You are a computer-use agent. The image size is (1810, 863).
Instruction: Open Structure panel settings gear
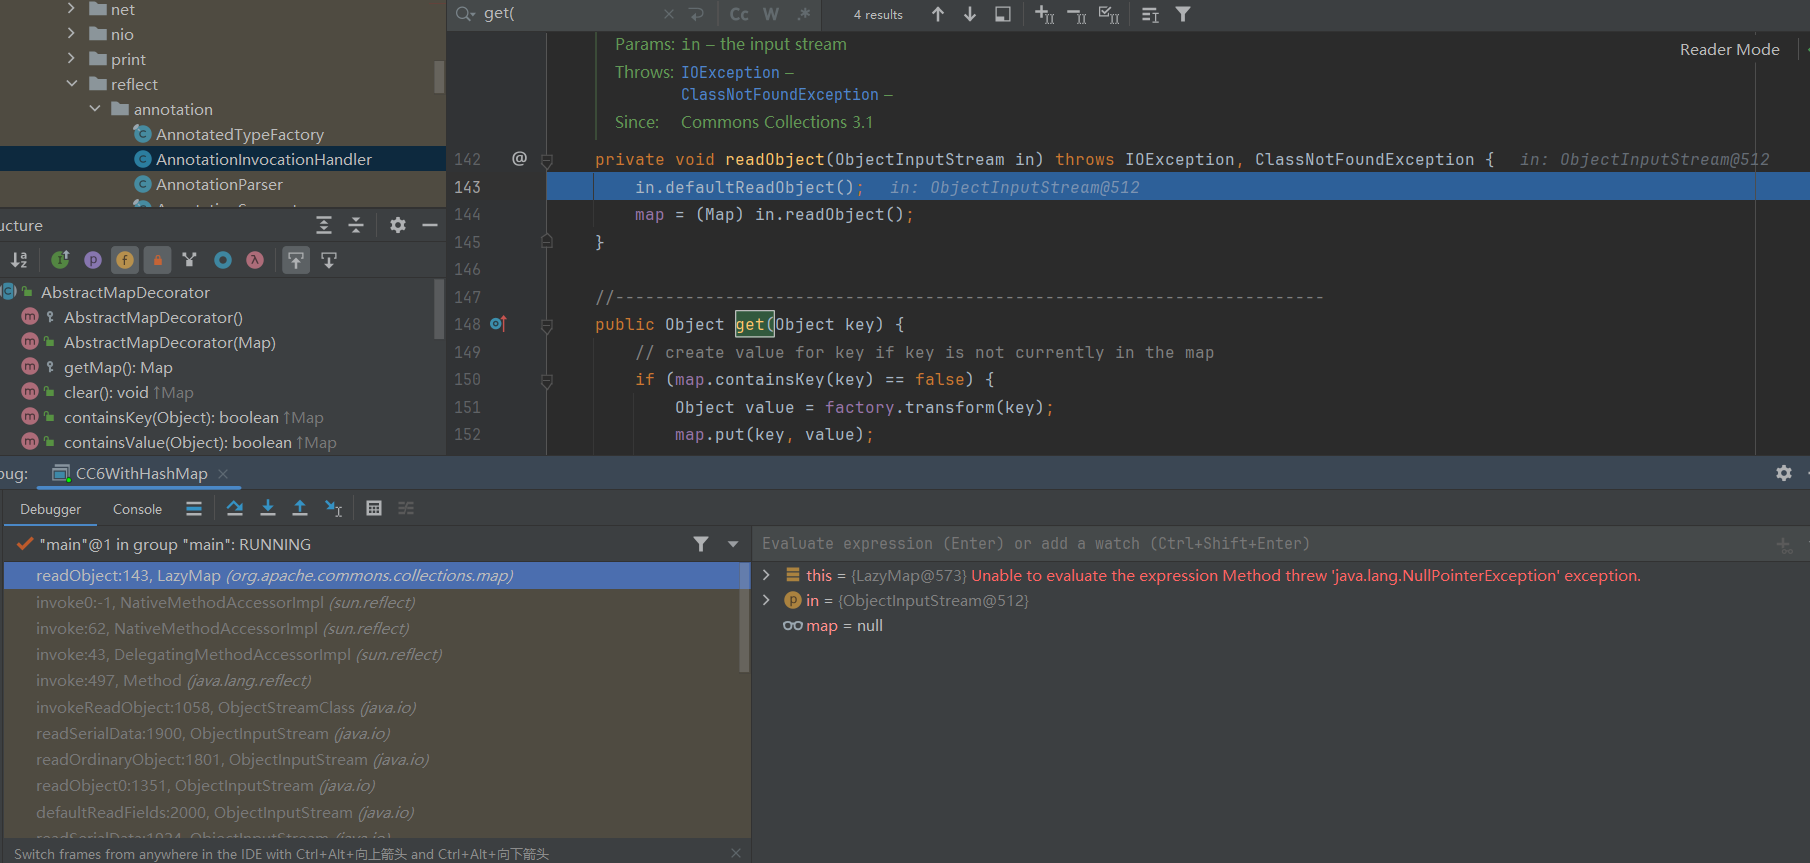coord(398,225)
